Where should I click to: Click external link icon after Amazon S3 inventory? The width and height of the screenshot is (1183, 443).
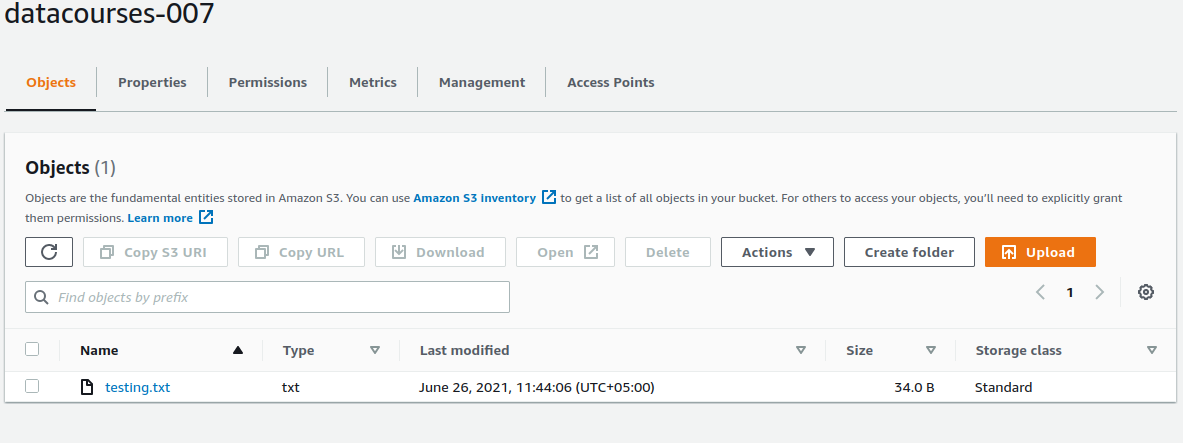coord(549,198)
